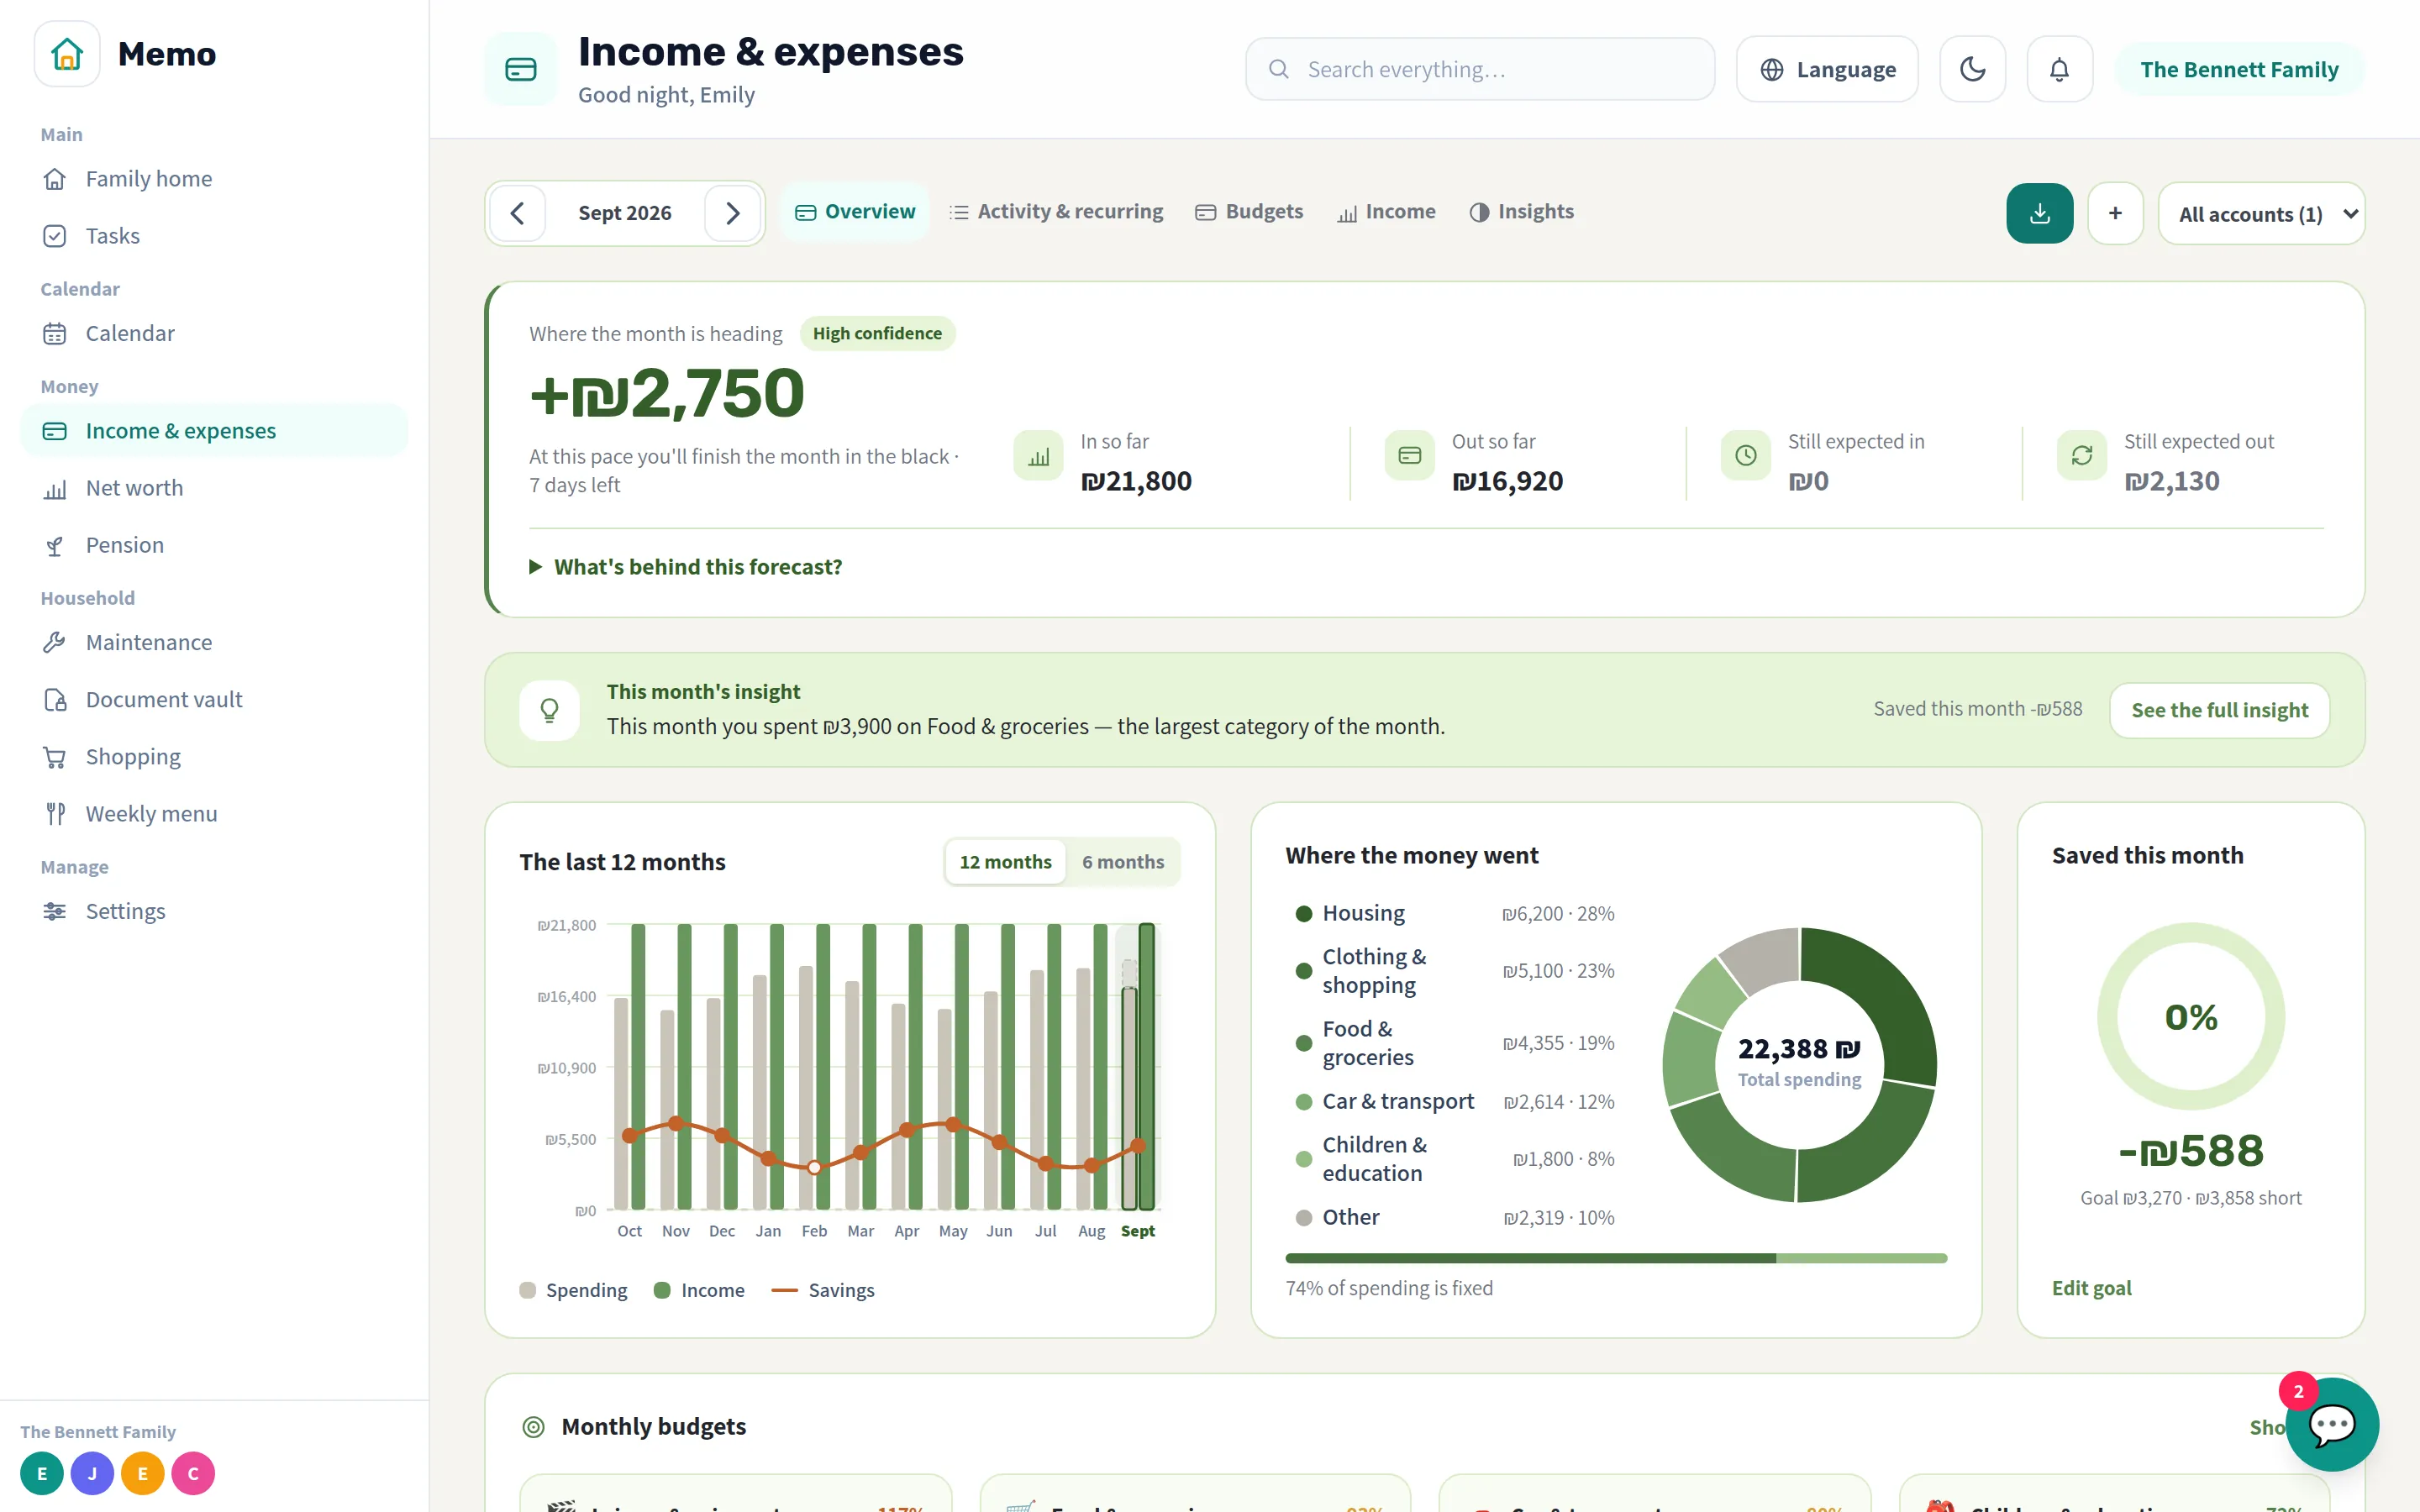Open Tasks in sidebar

pyautogui.click(x=214, y=236)
